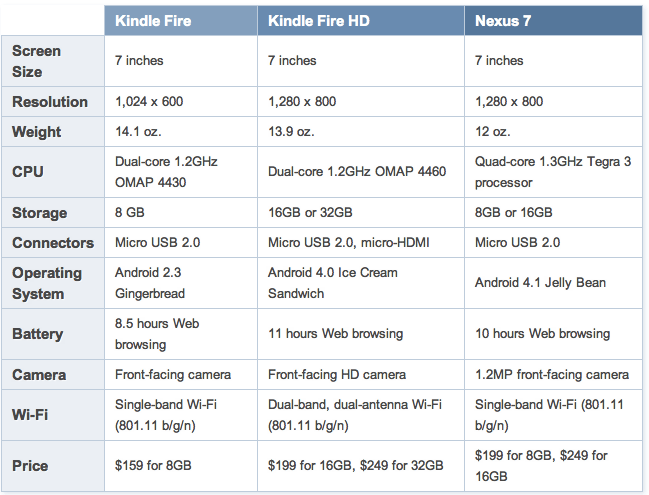Click the Price row label
The height and width of the screenshot is (495, 649).
[30, 465]
